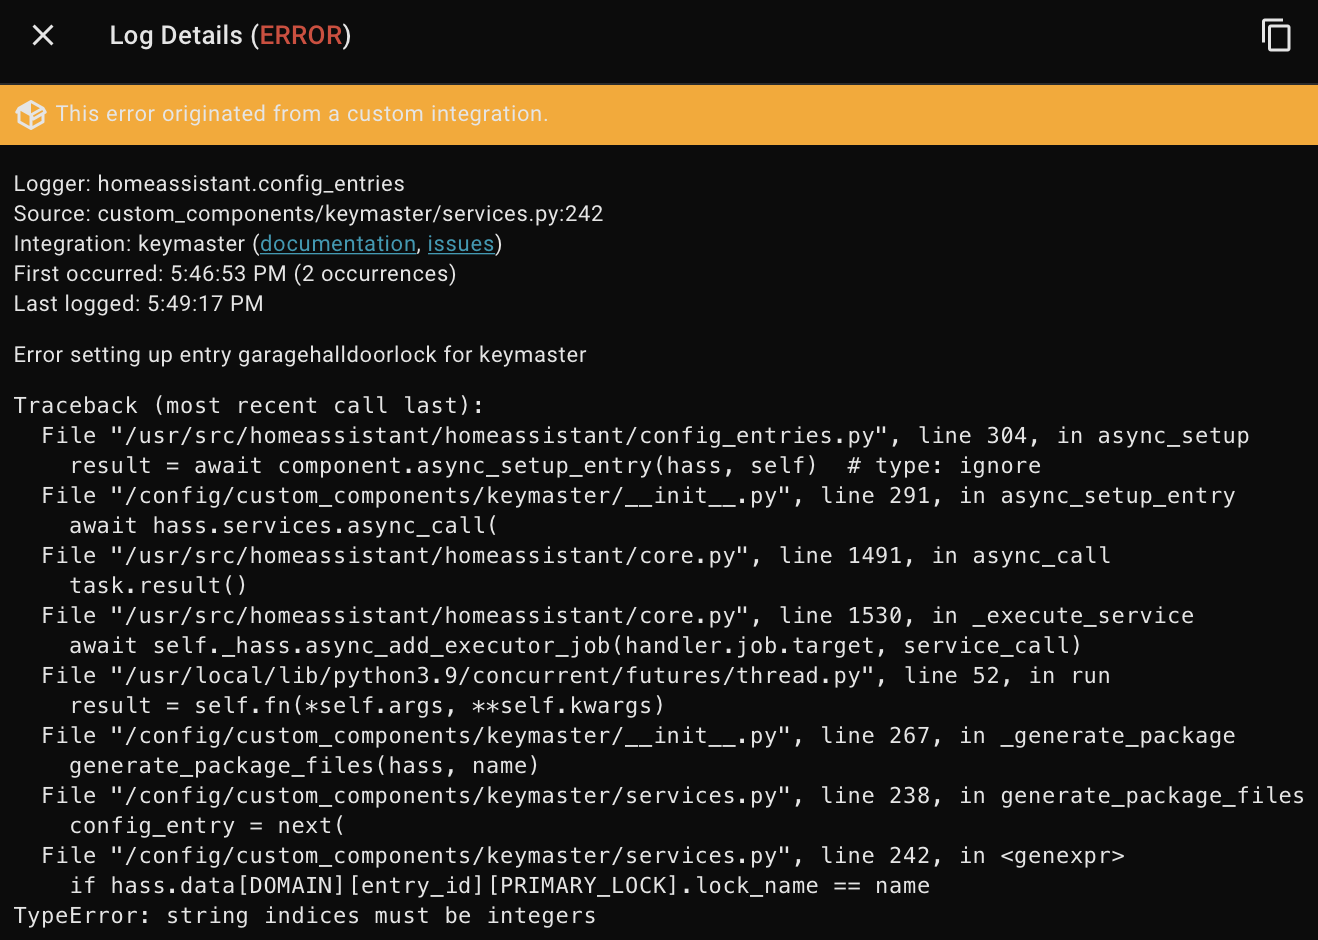This screenshot has width=1318, height=940.
Task: Close the Log Details dialog via X icon
Action: (x=41, y=34)
